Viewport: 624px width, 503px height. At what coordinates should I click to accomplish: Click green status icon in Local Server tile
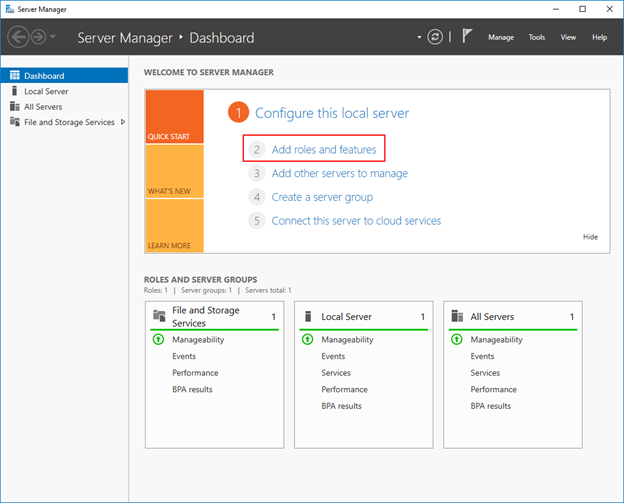(x=308, y=339)
